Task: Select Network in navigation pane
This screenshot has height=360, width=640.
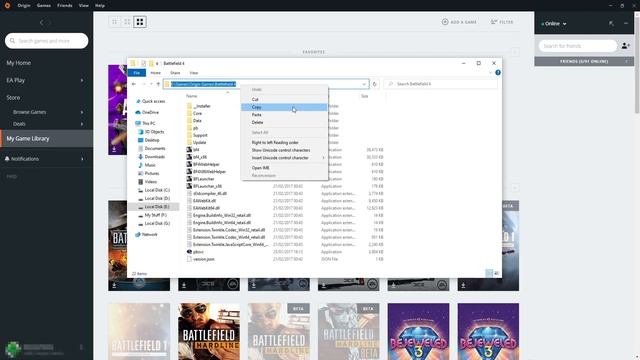Action: point(149,235)
